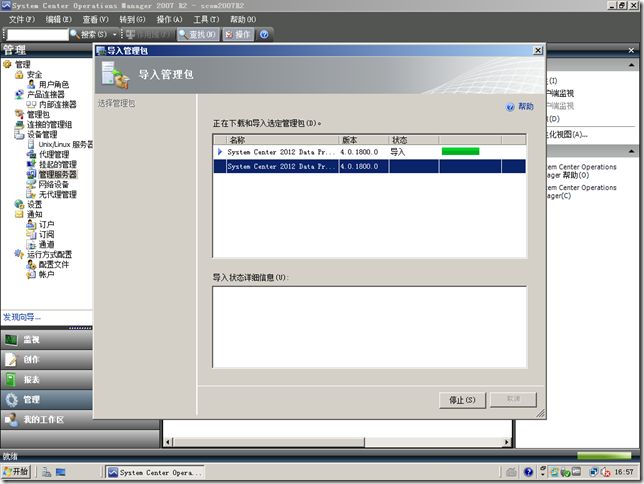Click the 停止 button in the dialog
The image size is (644, 484).
tap(462, 400)
